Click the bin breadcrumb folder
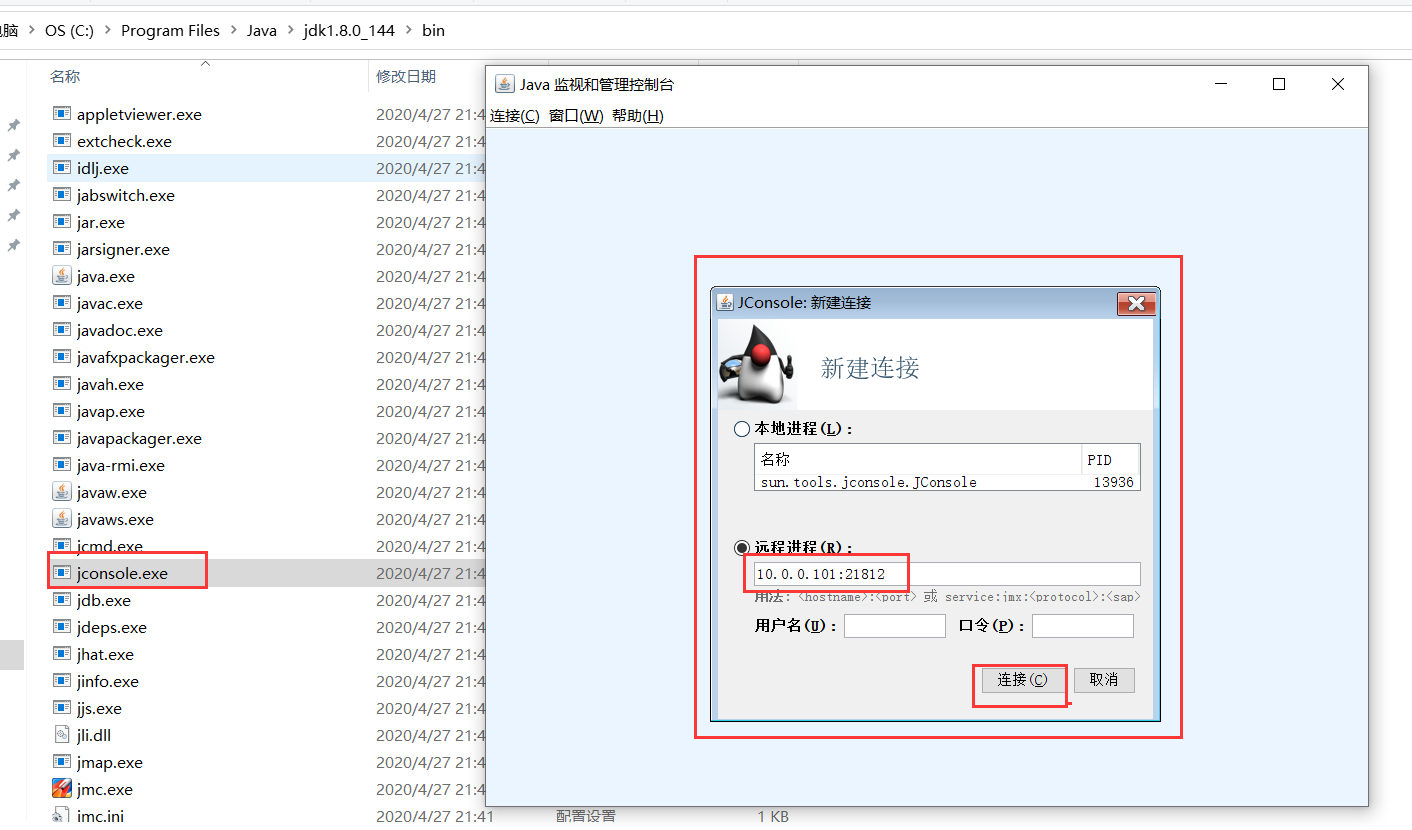The image size is (1412, 830). 433,31
